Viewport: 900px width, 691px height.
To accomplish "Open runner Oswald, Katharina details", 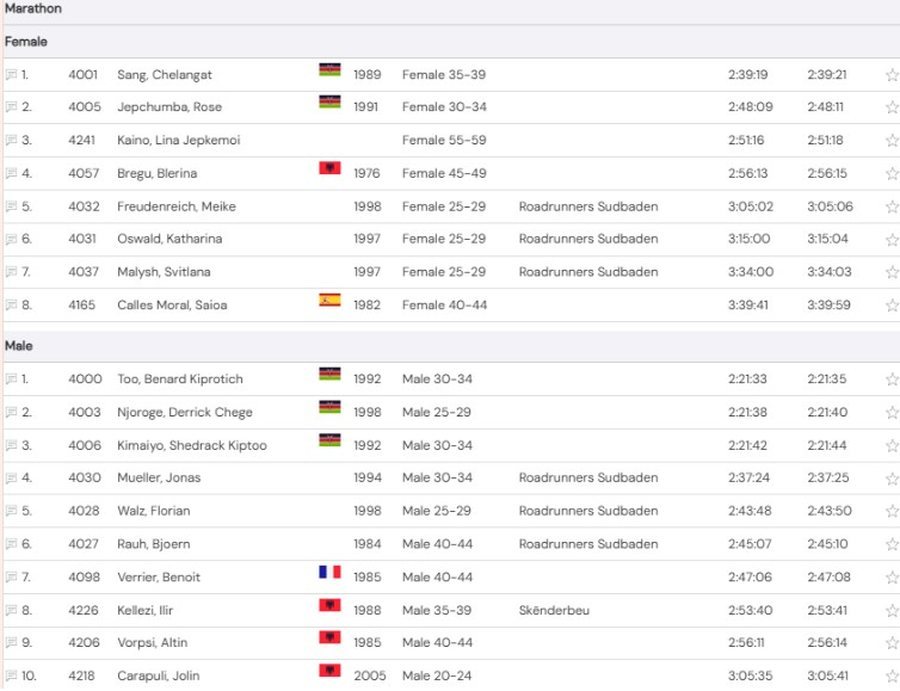I will 169,239.
